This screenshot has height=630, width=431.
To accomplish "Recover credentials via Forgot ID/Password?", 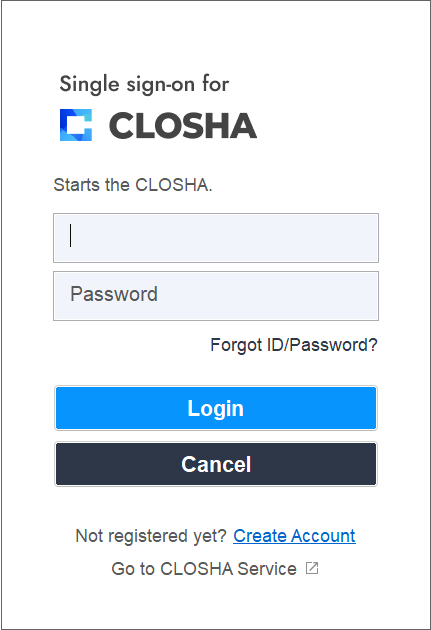I will click(x=294, y=345).
